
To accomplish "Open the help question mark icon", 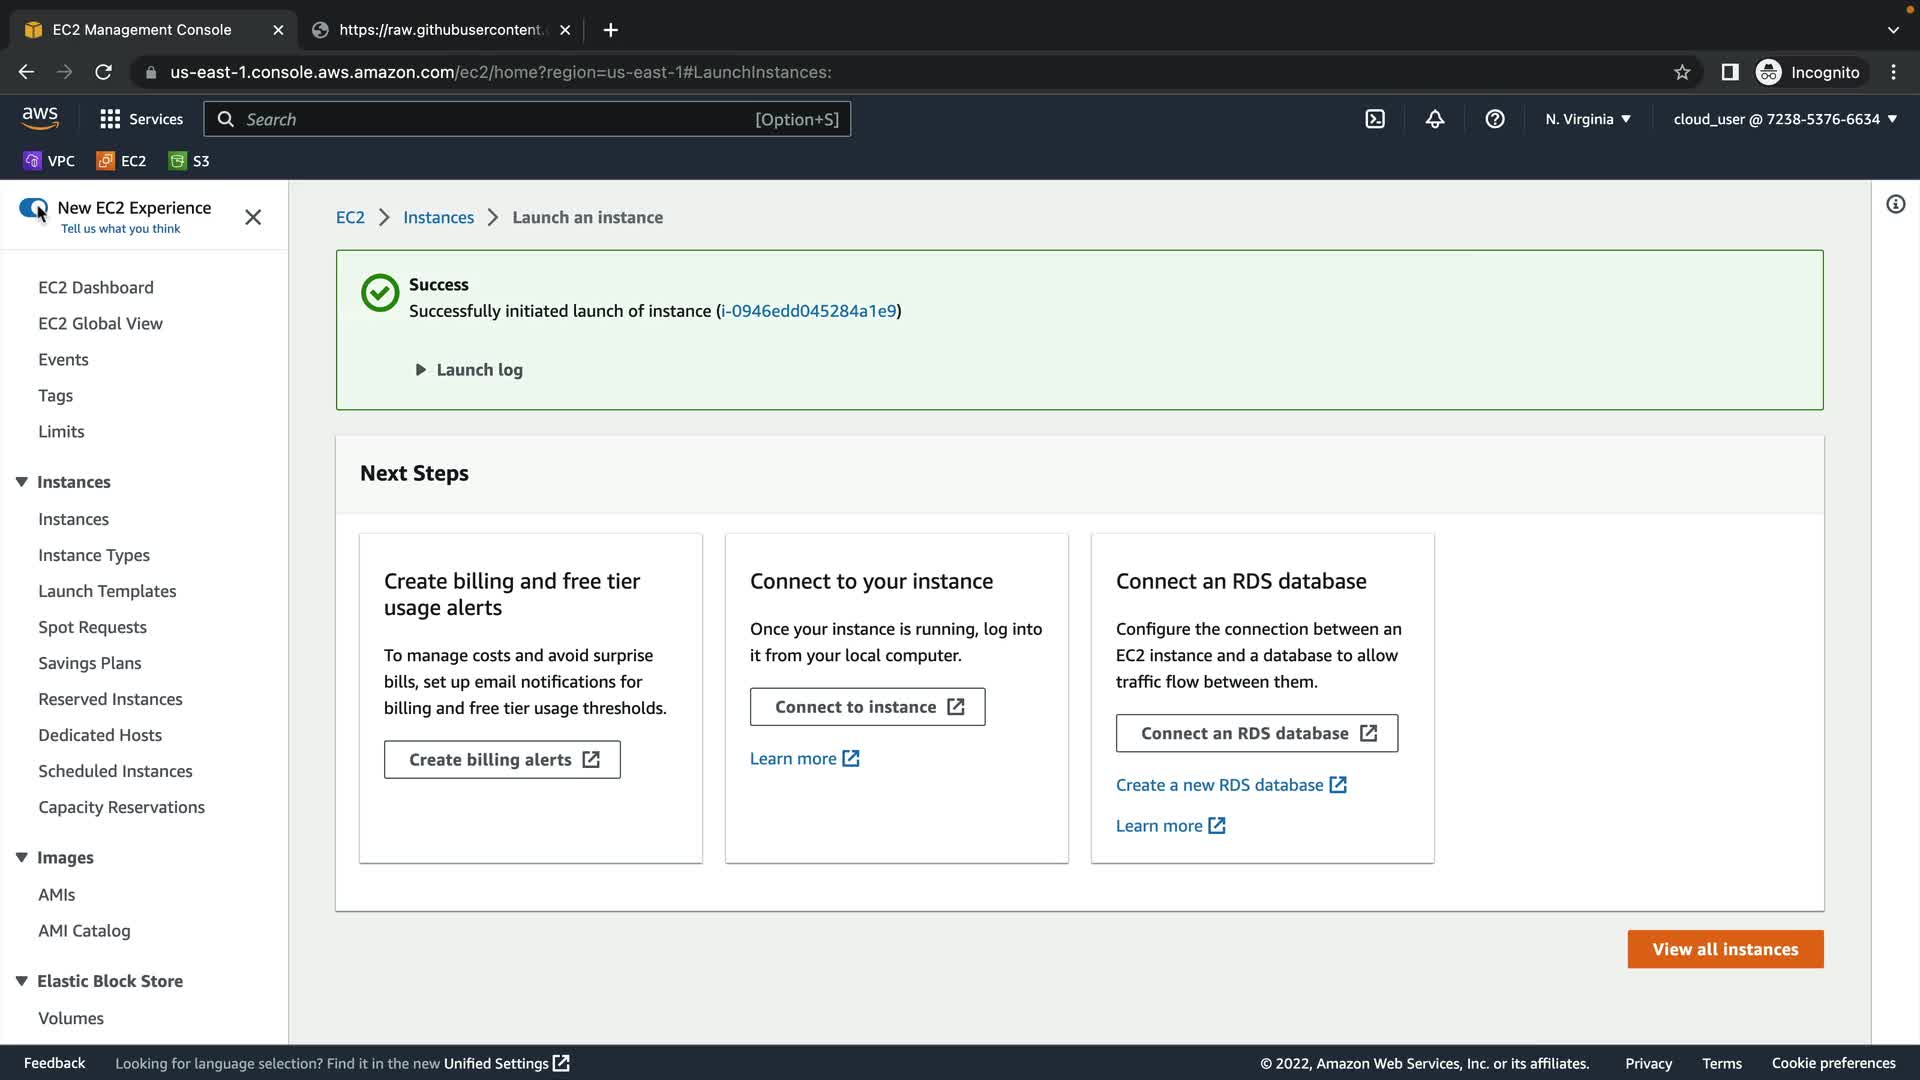I will (1495, 119).
